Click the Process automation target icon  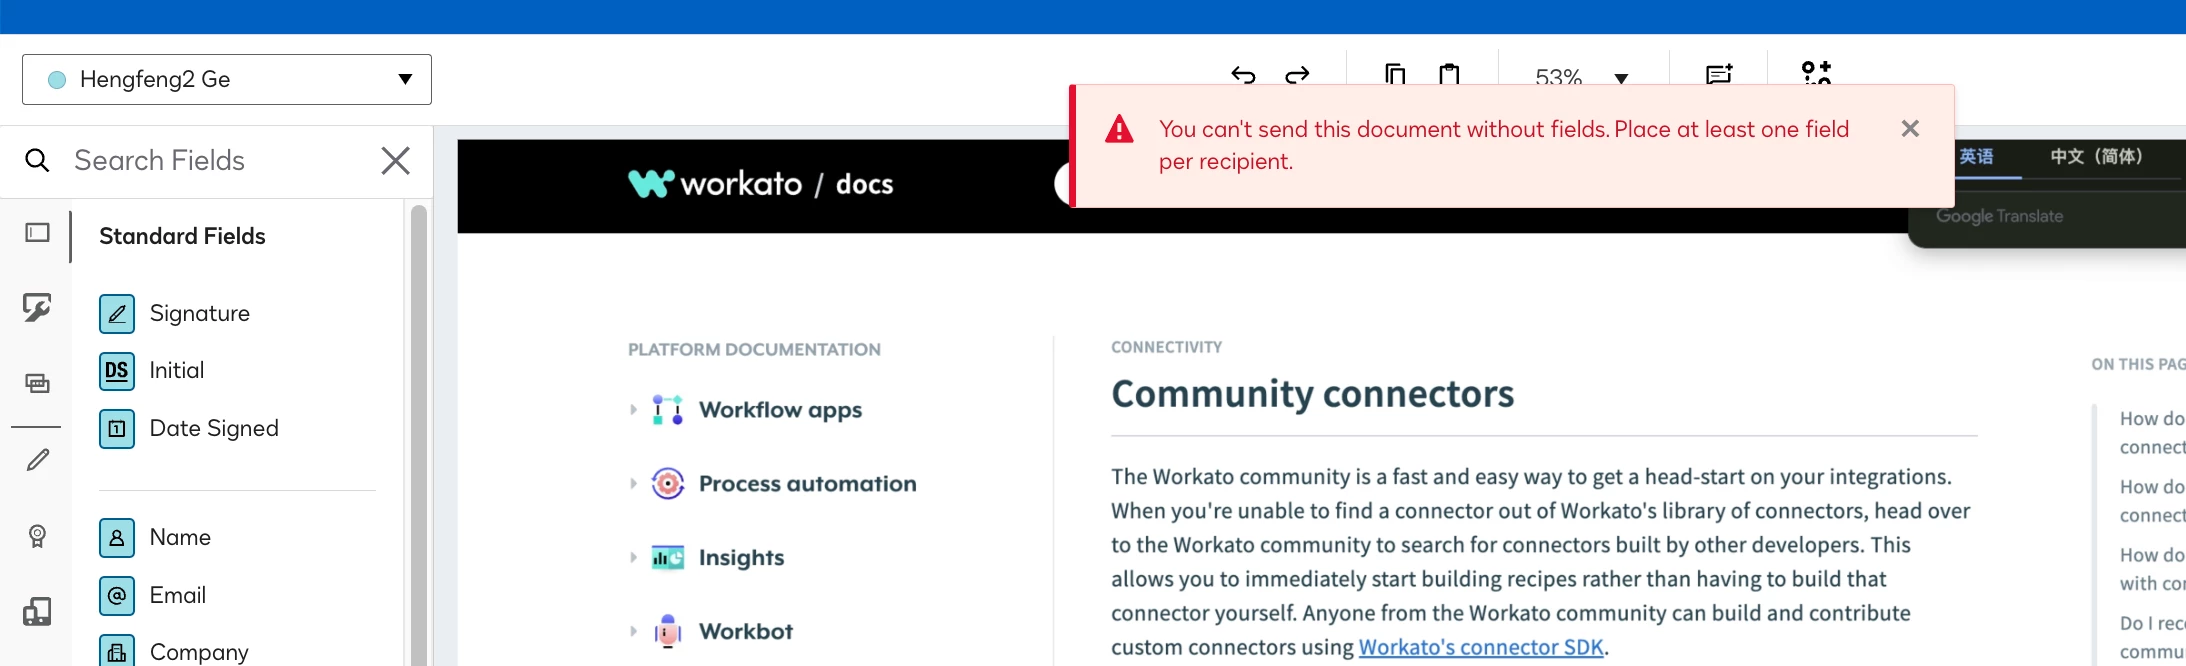667,484
